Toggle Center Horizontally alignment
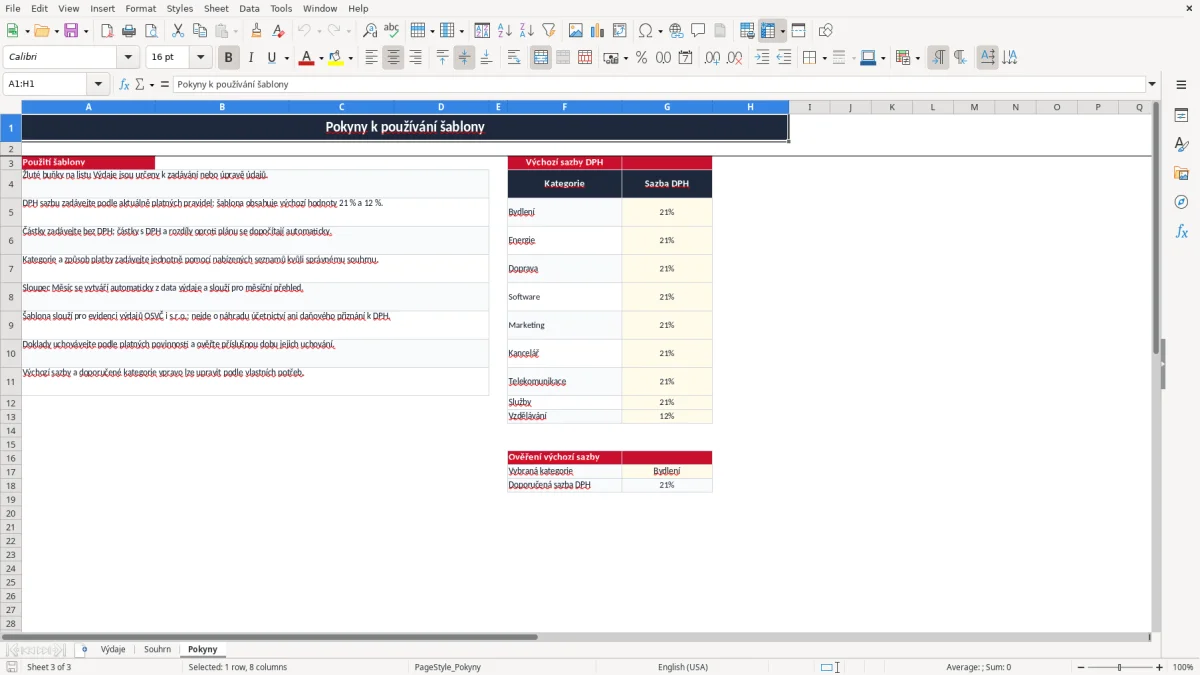This screenshot has width=1200, height=675. click(x=393, y=58)
